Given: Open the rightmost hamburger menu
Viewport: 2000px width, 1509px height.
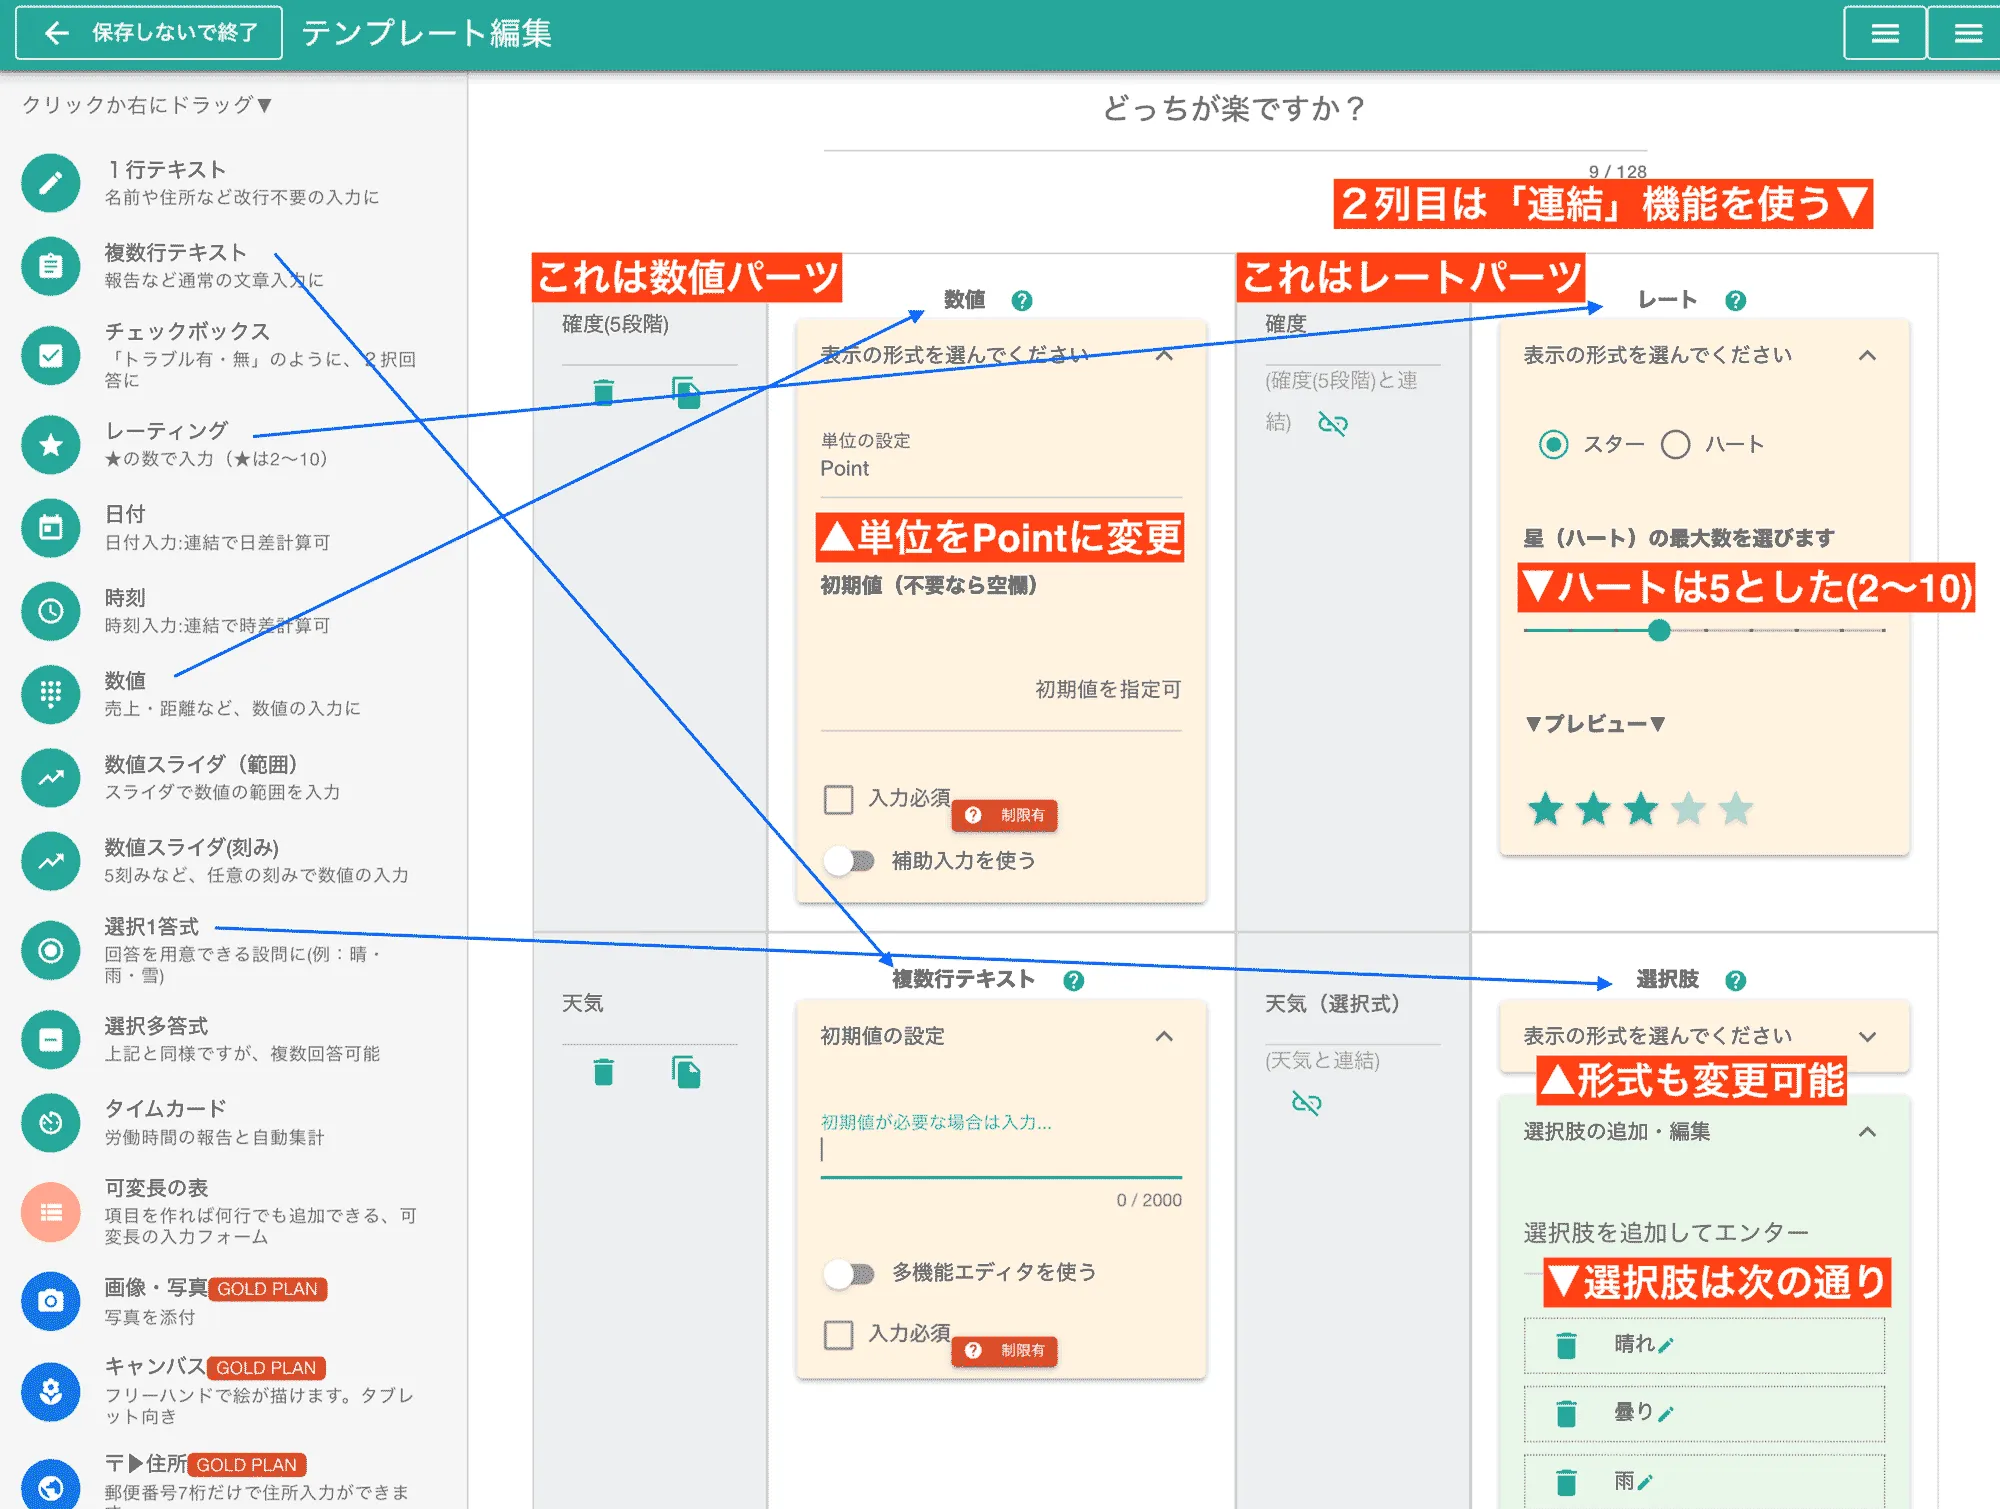Looking at the screenshot, I should click(1967, 34).
